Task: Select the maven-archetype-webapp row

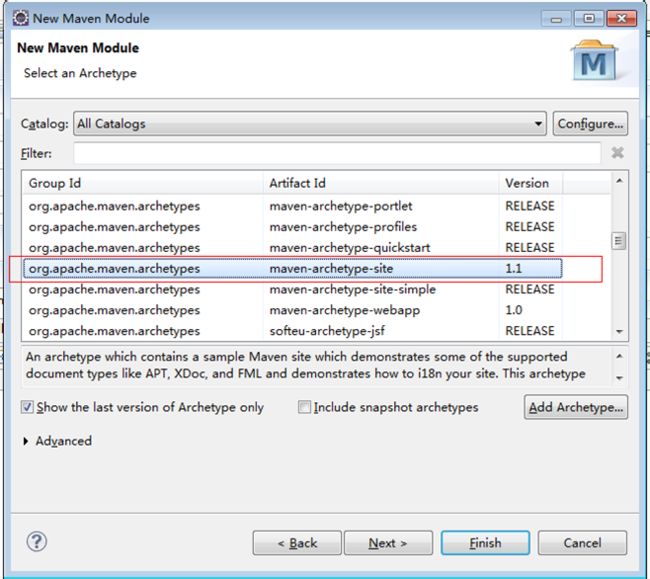Action: pyautogui.click(x=293, y=310)
